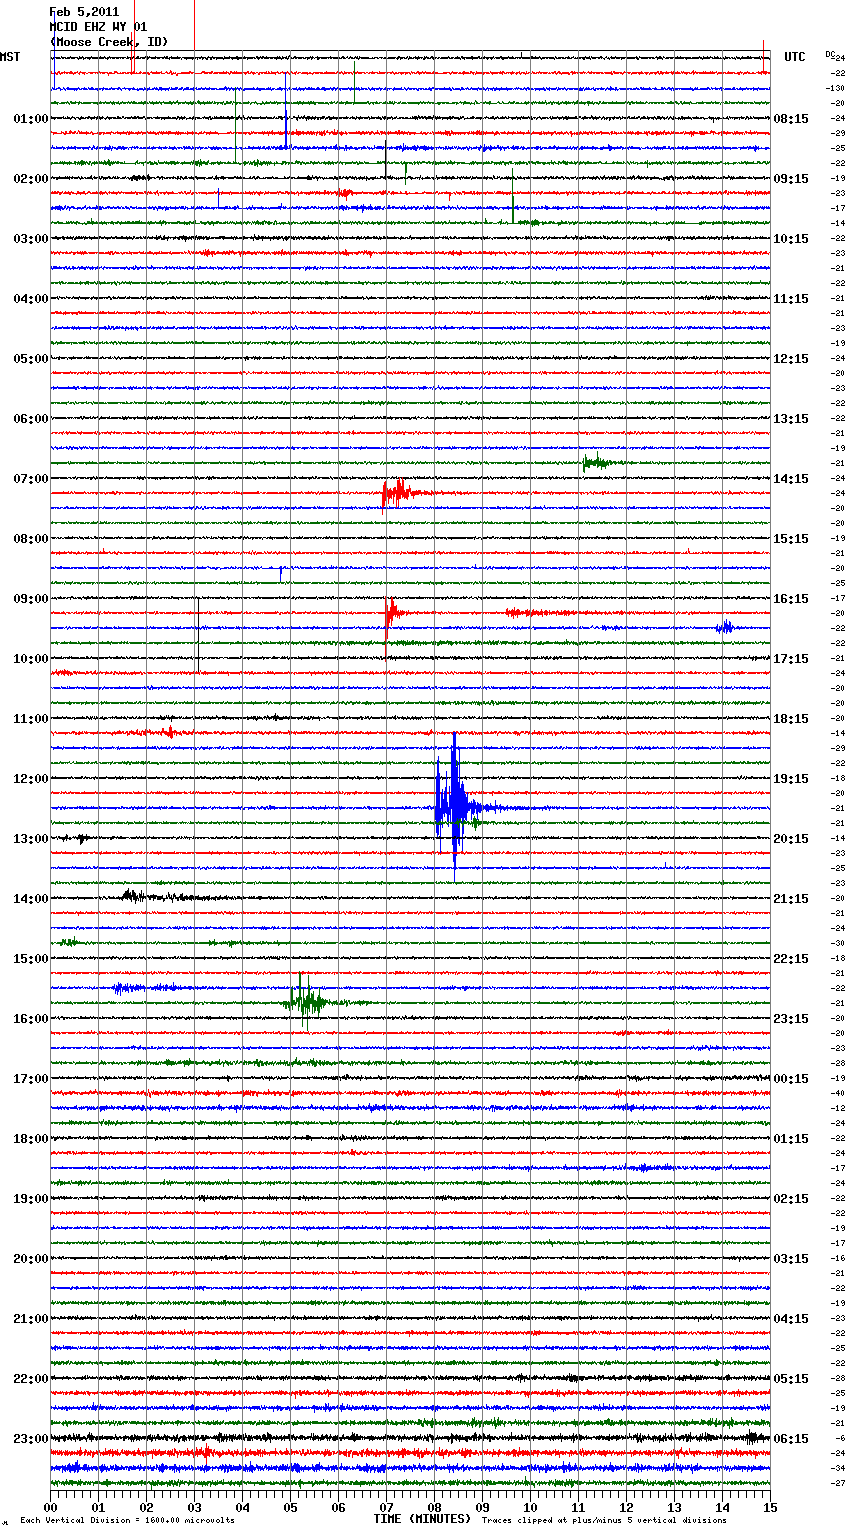This screenshot has width=850, height=1534.
Task: Click the "08" minute tick label on bottom axis
Action: [434, 1507]
